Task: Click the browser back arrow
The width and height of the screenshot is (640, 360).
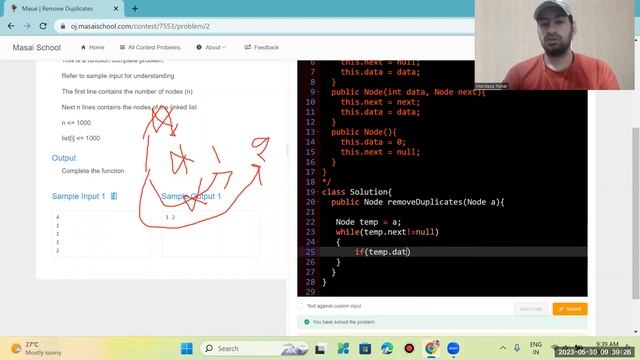Action: tap(11, 26)
